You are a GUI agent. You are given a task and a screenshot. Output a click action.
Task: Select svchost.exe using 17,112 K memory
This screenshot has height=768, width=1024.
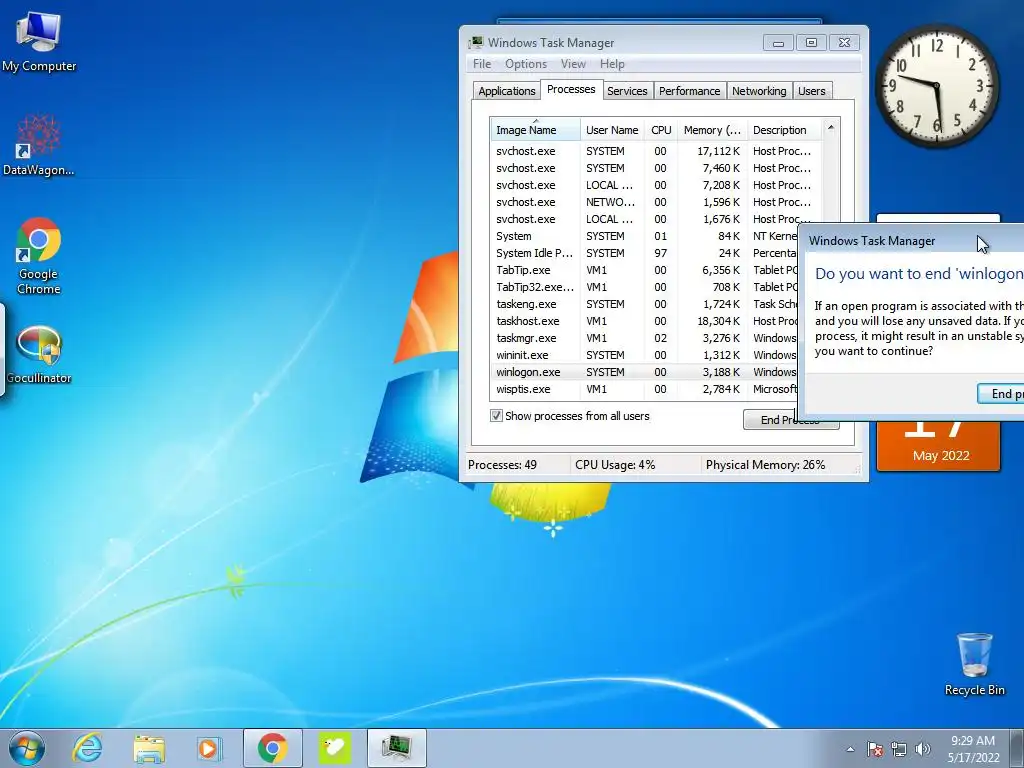point(656,151)
